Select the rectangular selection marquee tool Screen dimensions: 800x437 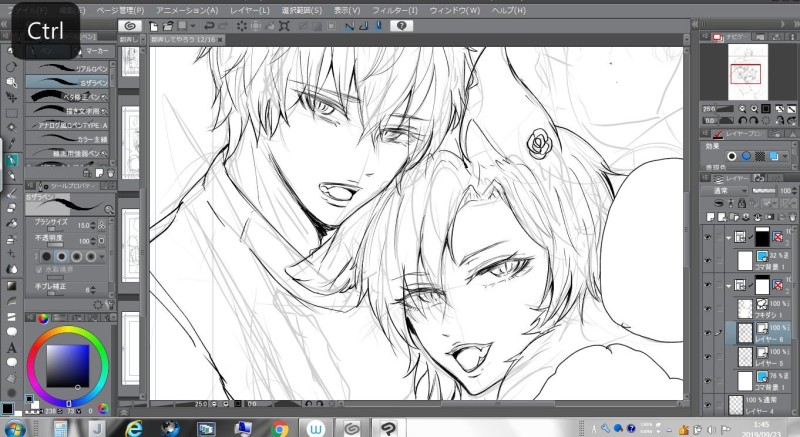[11, 113]
